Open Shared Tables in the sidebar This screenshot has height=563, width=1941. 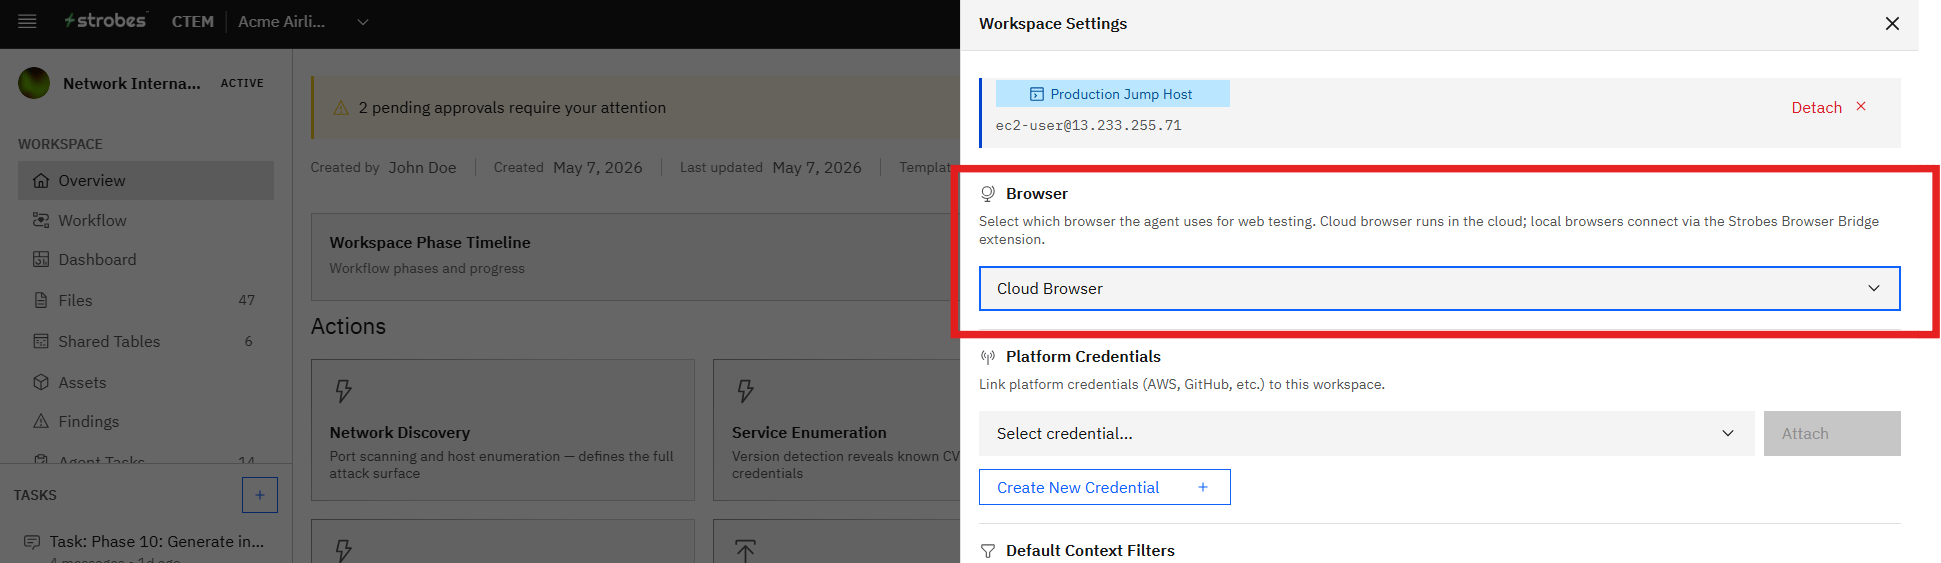pyautogui.click(x=146, y=341)
